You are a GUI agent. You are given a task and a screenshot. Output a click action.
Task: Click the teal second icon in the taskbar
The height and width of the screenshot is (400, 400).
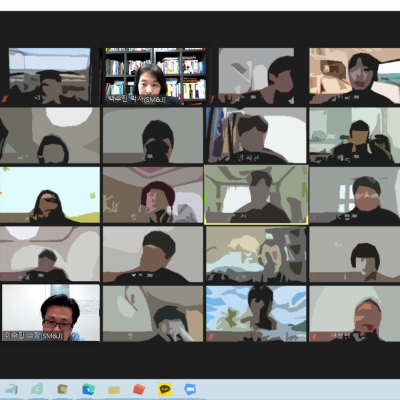click(x=37, y=389)
